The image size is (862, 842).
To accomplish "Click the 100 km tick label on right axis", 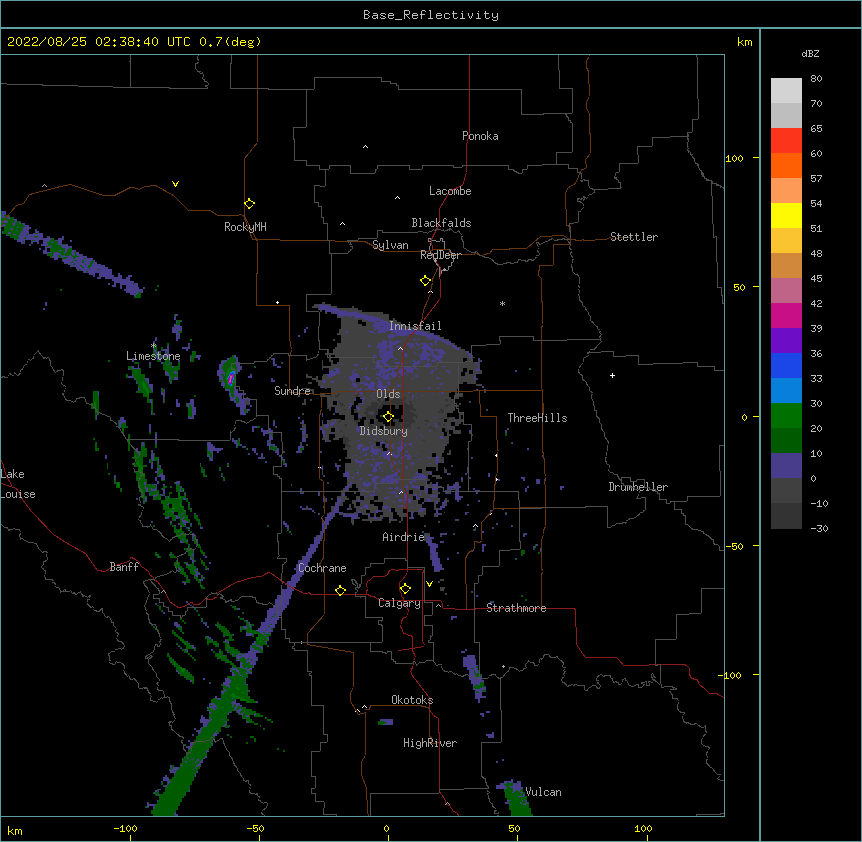I will pos(734,158).
